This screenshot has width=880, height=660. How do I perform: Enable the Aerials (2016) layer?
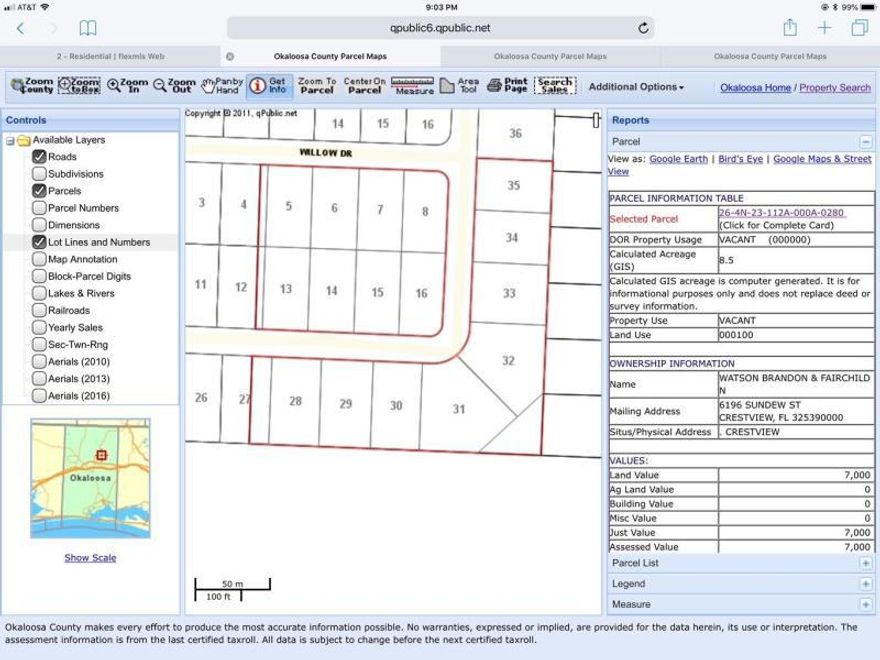38,395
